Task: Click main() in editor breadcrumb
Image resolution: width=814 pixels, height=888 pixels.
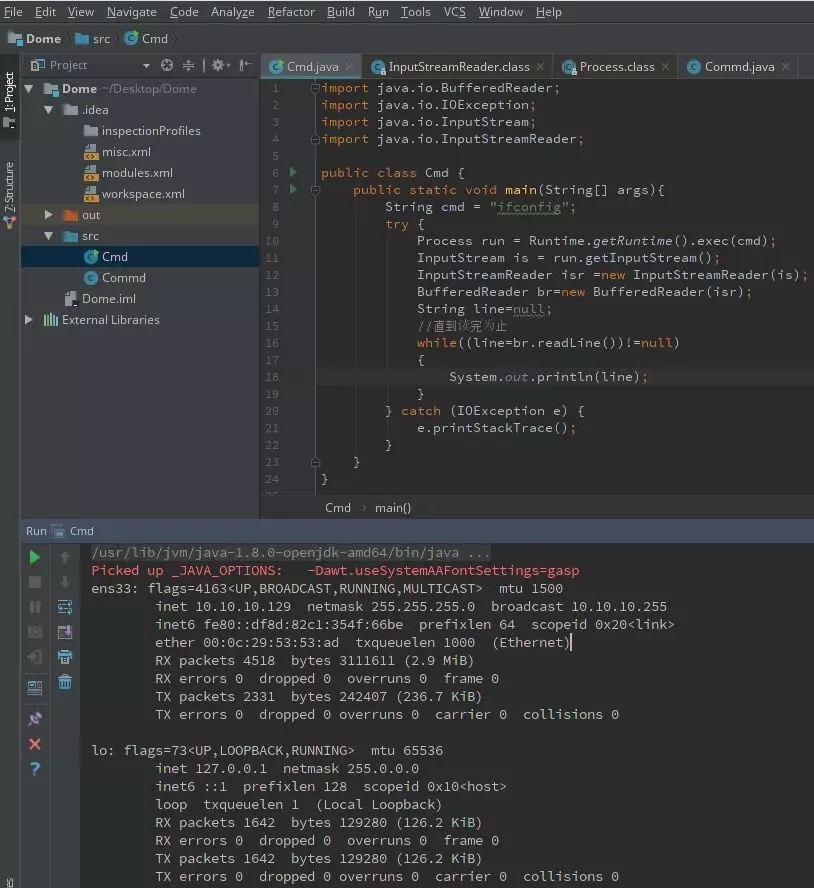Action: 393,507
